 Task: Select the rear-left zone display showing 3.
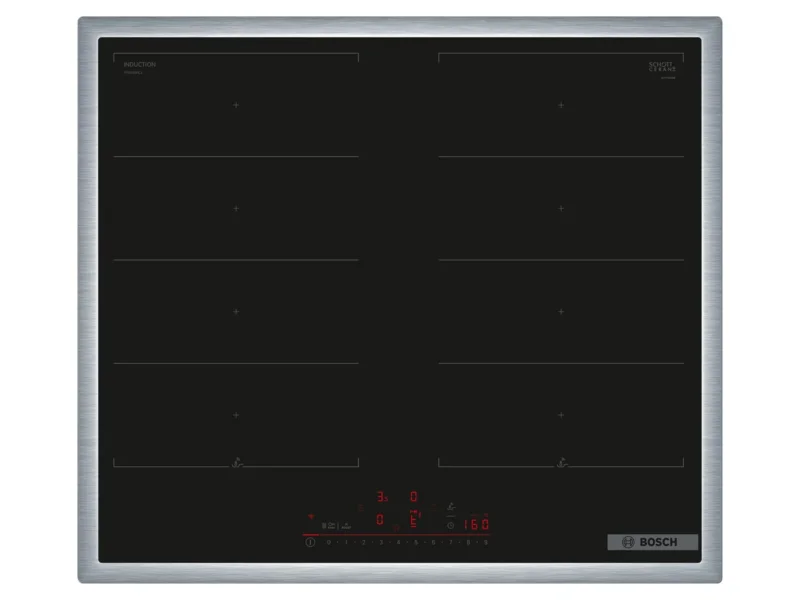(382, 496)
